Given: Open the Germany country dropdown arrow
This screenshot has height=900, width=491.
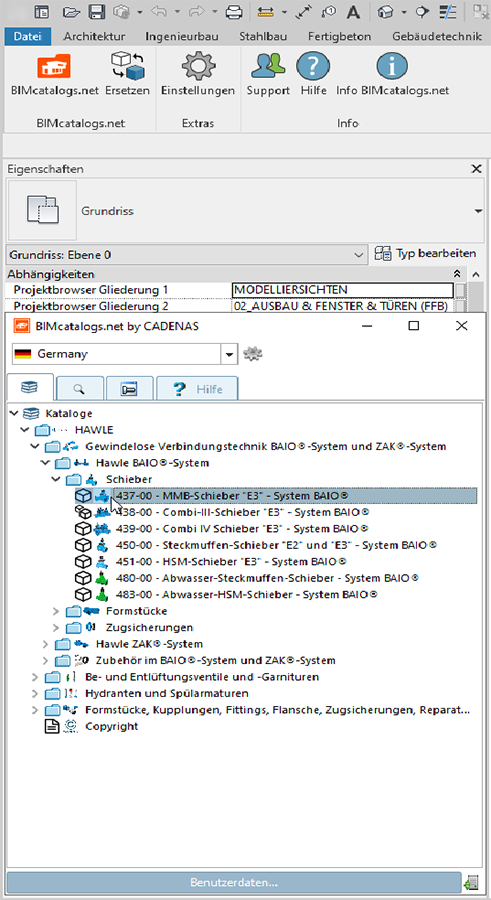Looking at the screenshot, I should pos(230,354).
